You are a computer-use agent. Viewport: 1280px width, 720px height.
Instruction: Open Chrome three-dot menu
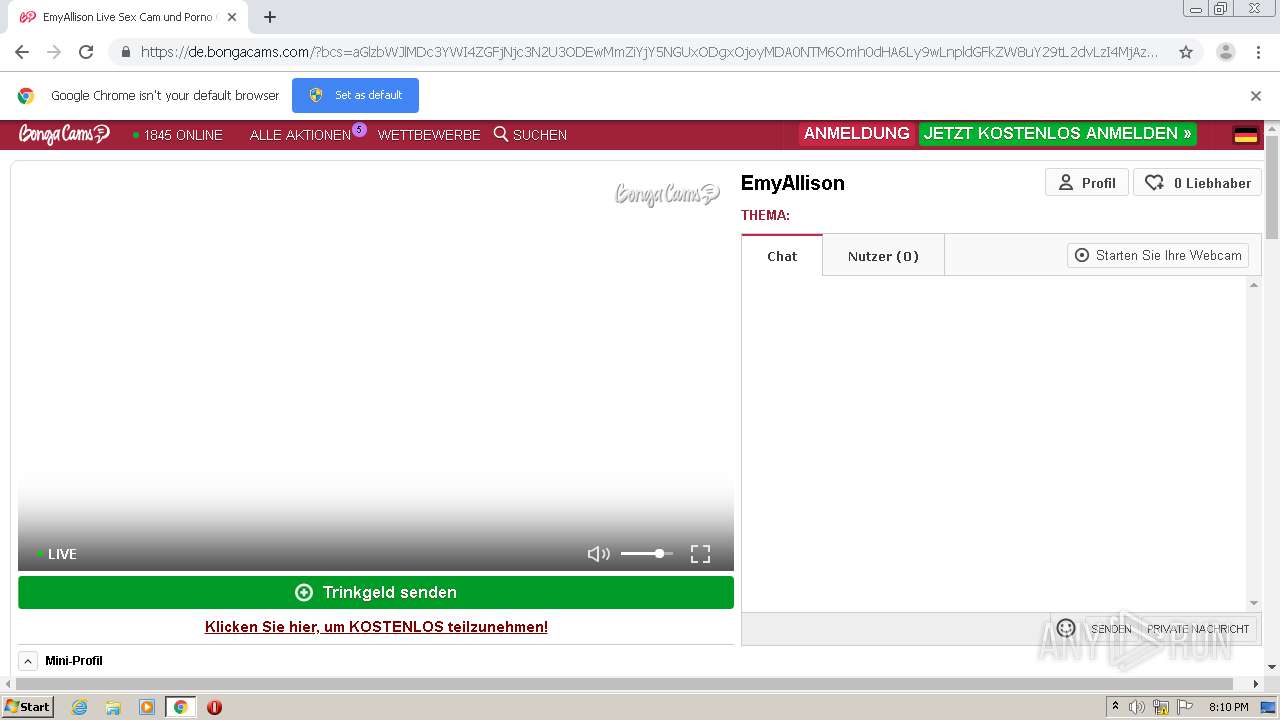coord(1258,52)
